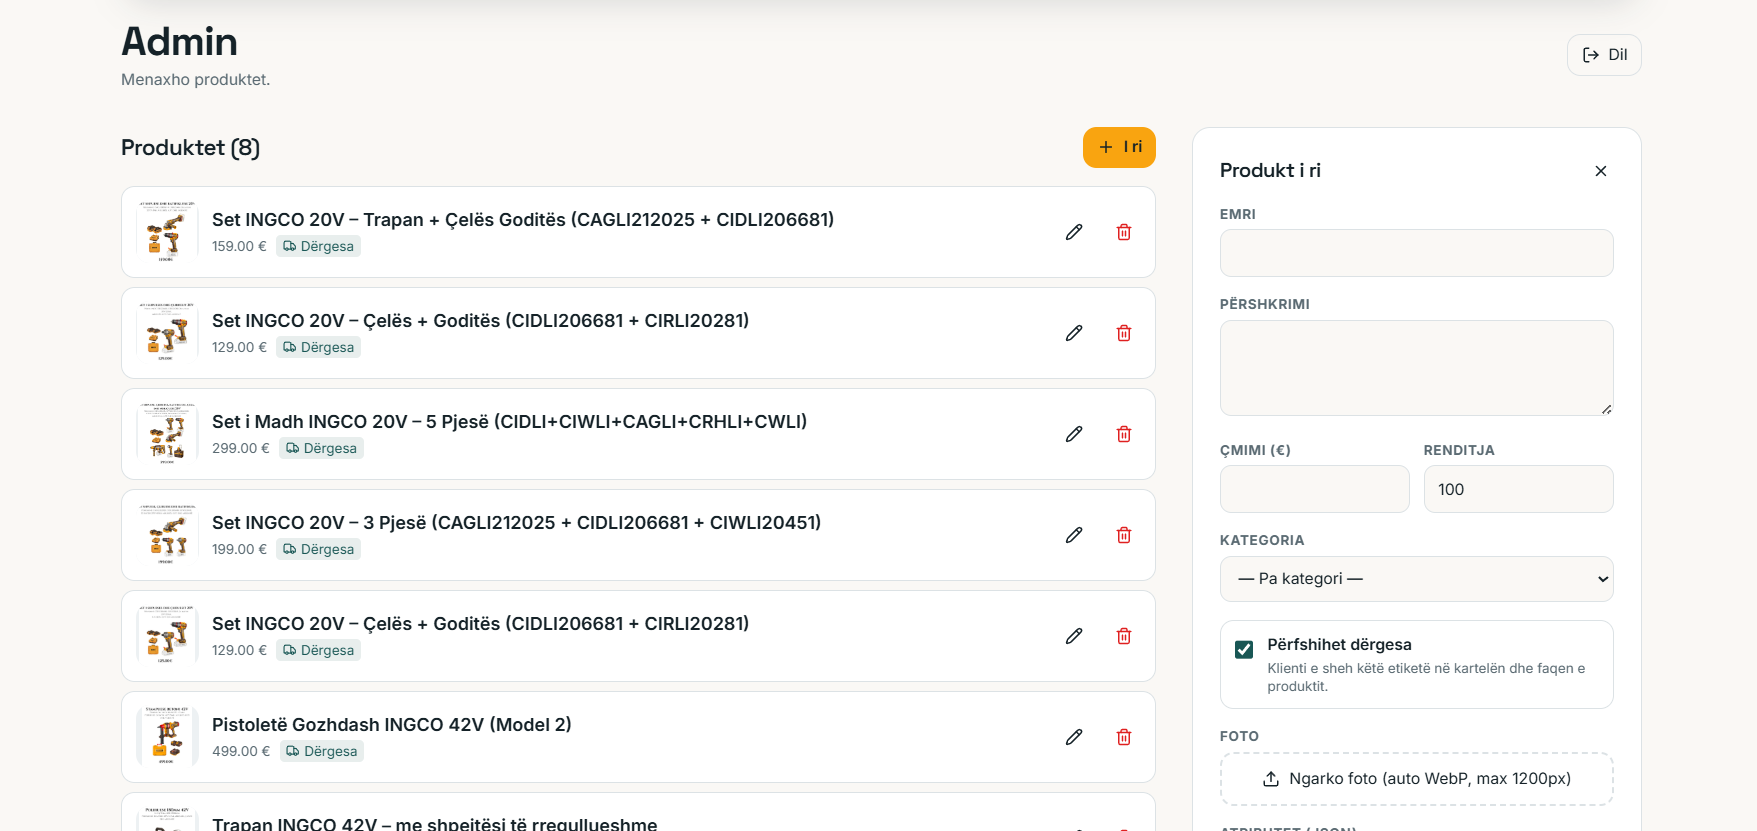Click the Dërgesa badge priced 499.00 €
The image size is (1757, 831).
(321, 751)
